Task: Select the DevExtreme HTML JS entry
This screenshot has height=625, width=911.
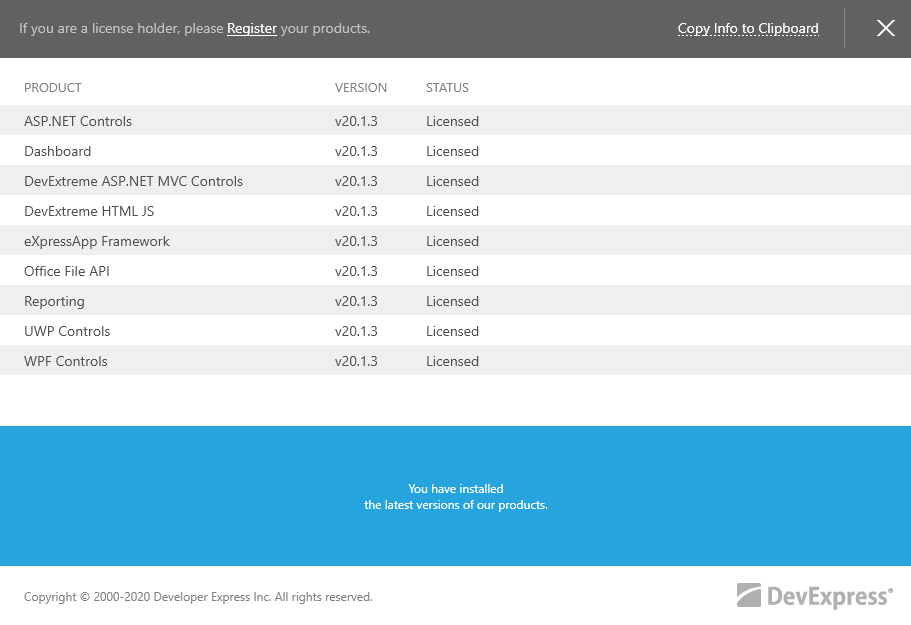Action: click(x=89, y=211)
